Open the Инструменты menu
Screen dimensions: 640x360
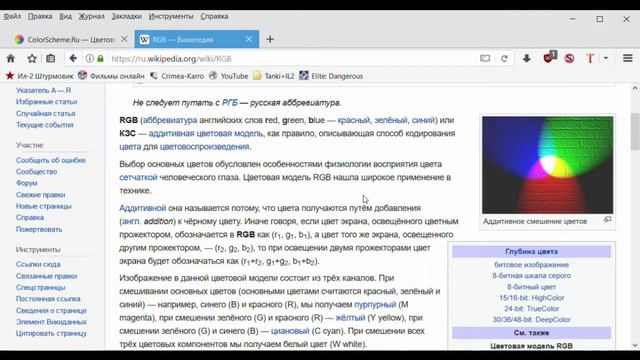[171, 16]
